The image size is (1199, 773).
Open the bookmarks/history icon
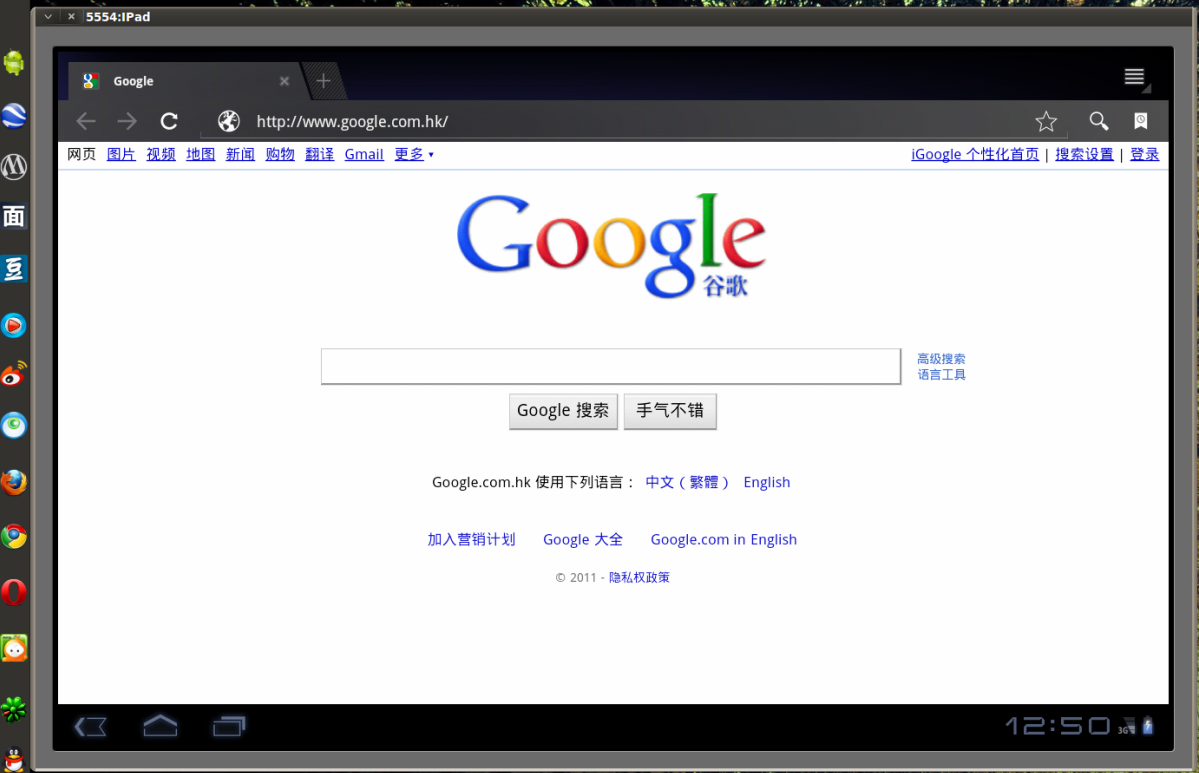pos(1140,121)
